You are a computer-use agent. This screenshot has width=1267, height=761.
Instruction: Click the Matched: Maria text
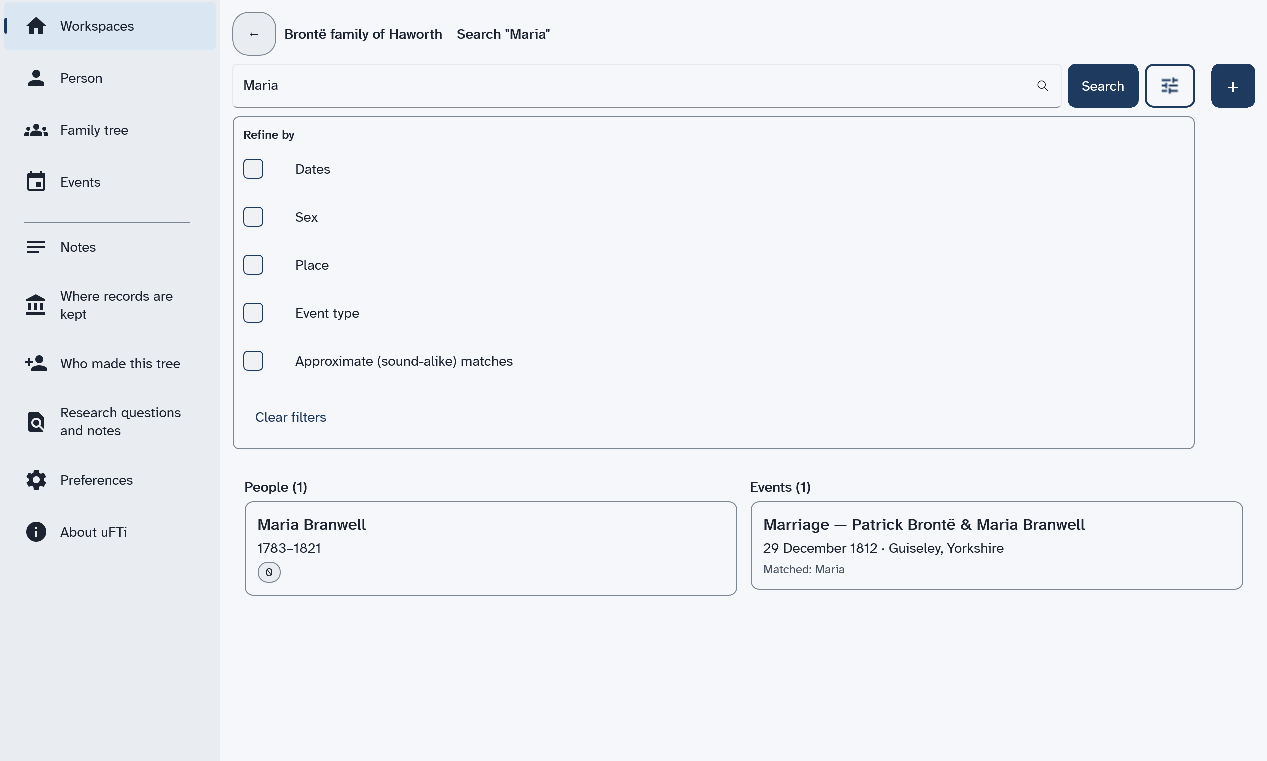[804, 569]
